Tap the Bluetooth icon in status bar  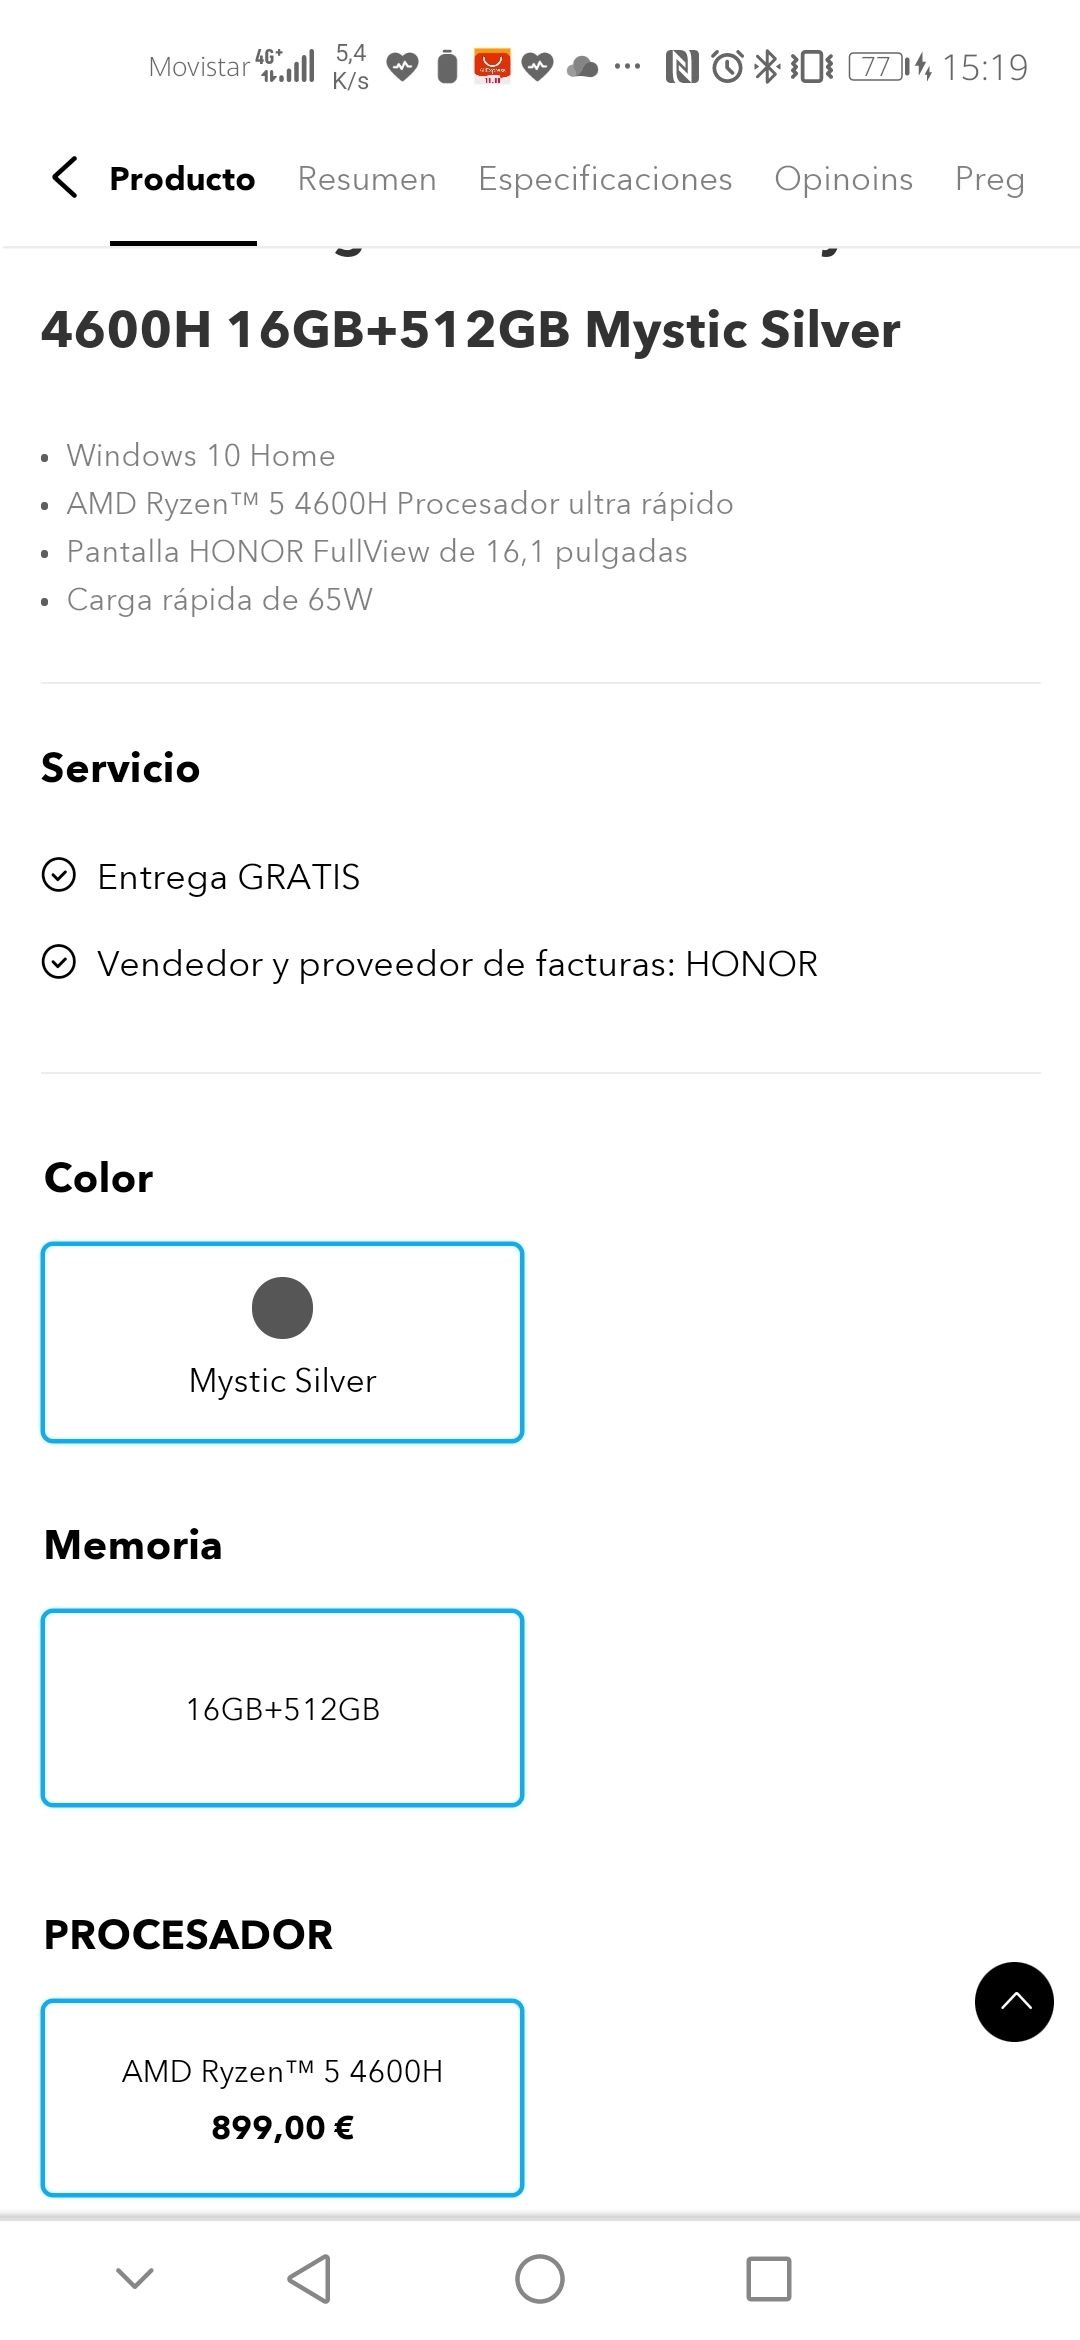[766, 66]
